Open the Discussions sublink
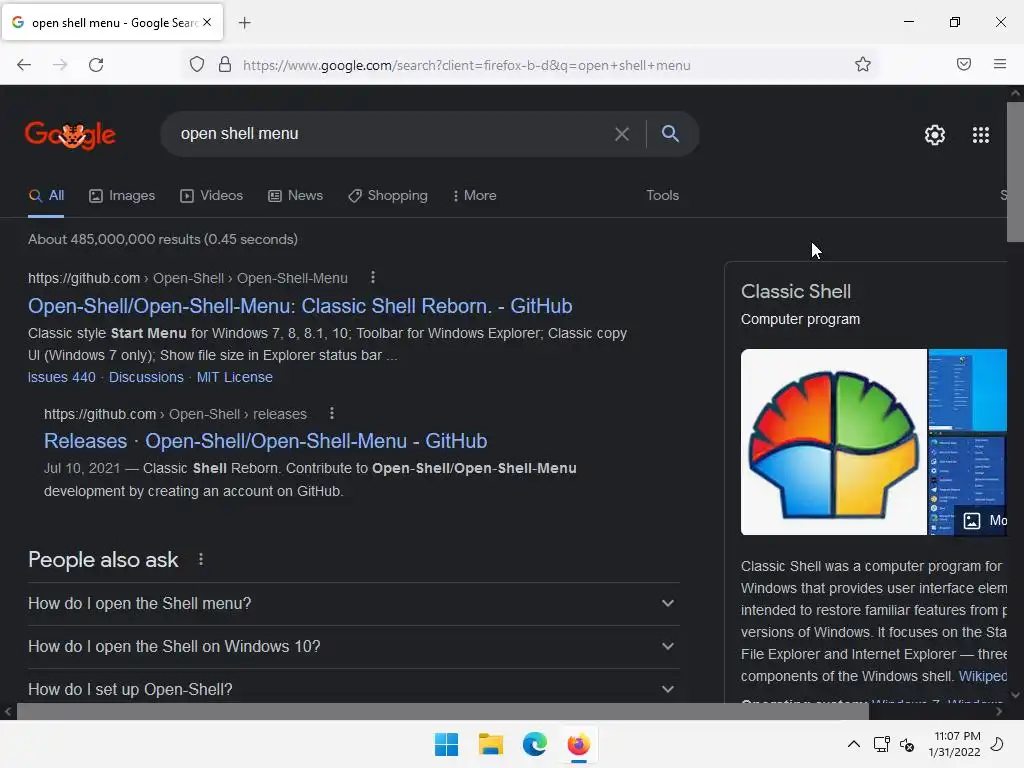 (x=146, y=377)
